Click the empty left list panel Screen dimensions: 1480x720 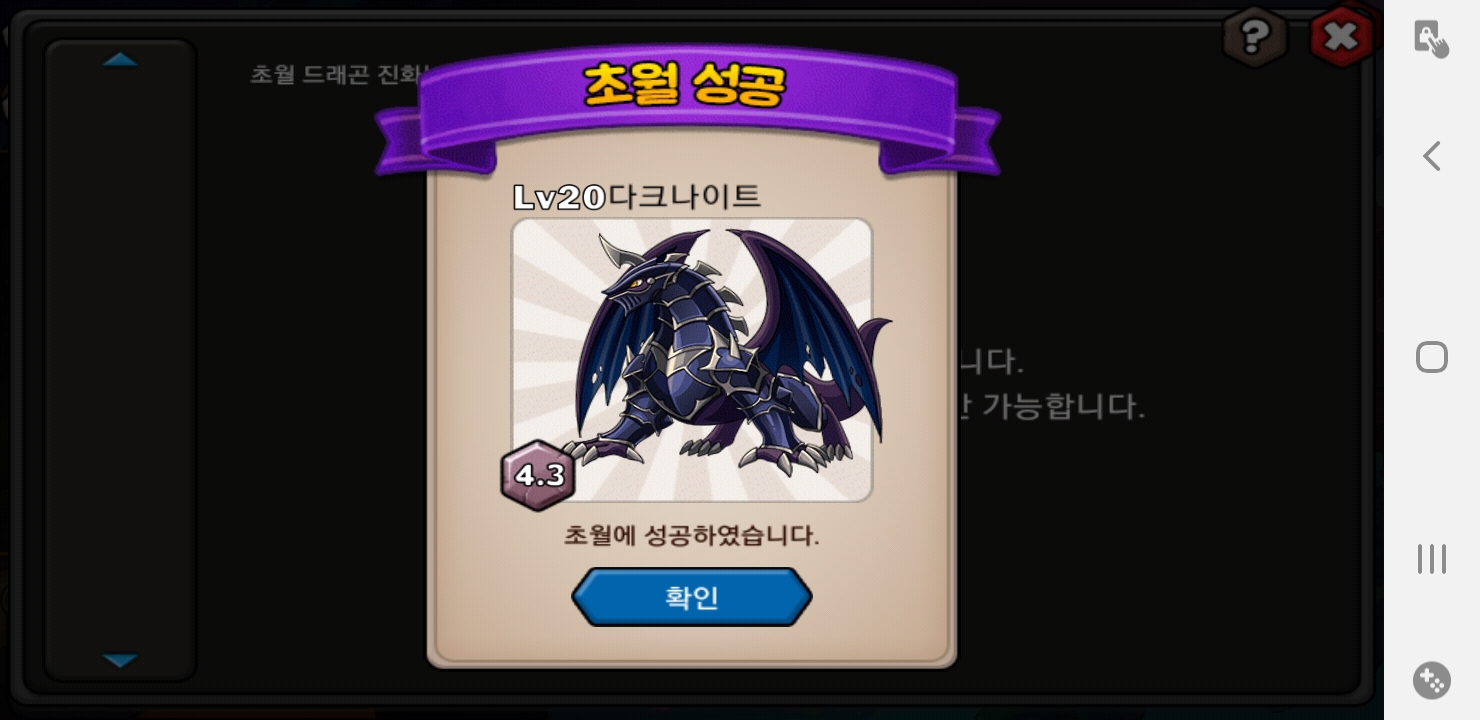[120, 360]
